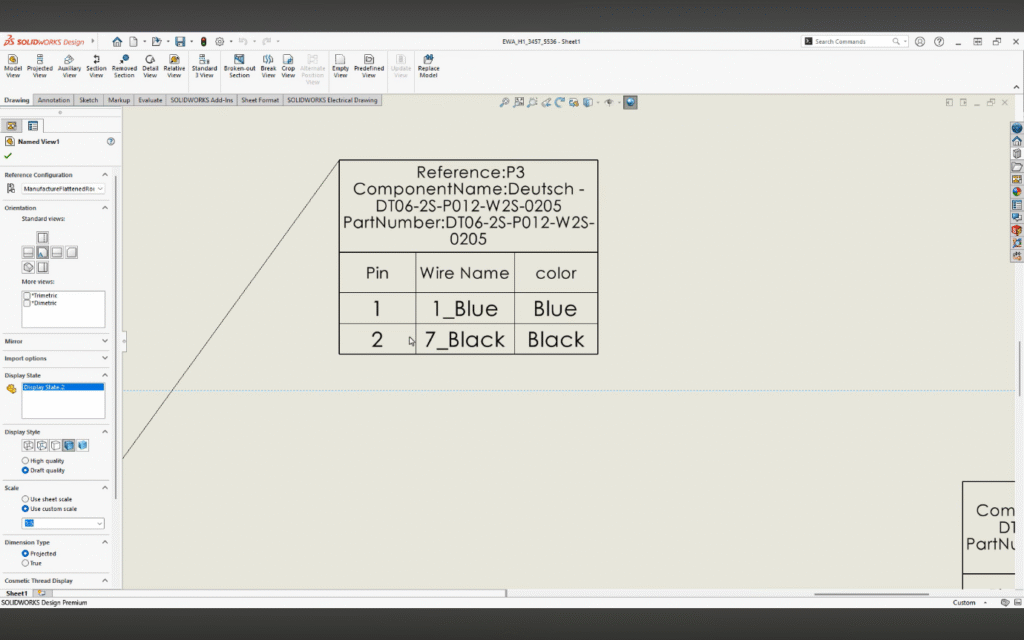Open the Sheet Format tab
The image size is (1024, 640).
tap(260, 100)
